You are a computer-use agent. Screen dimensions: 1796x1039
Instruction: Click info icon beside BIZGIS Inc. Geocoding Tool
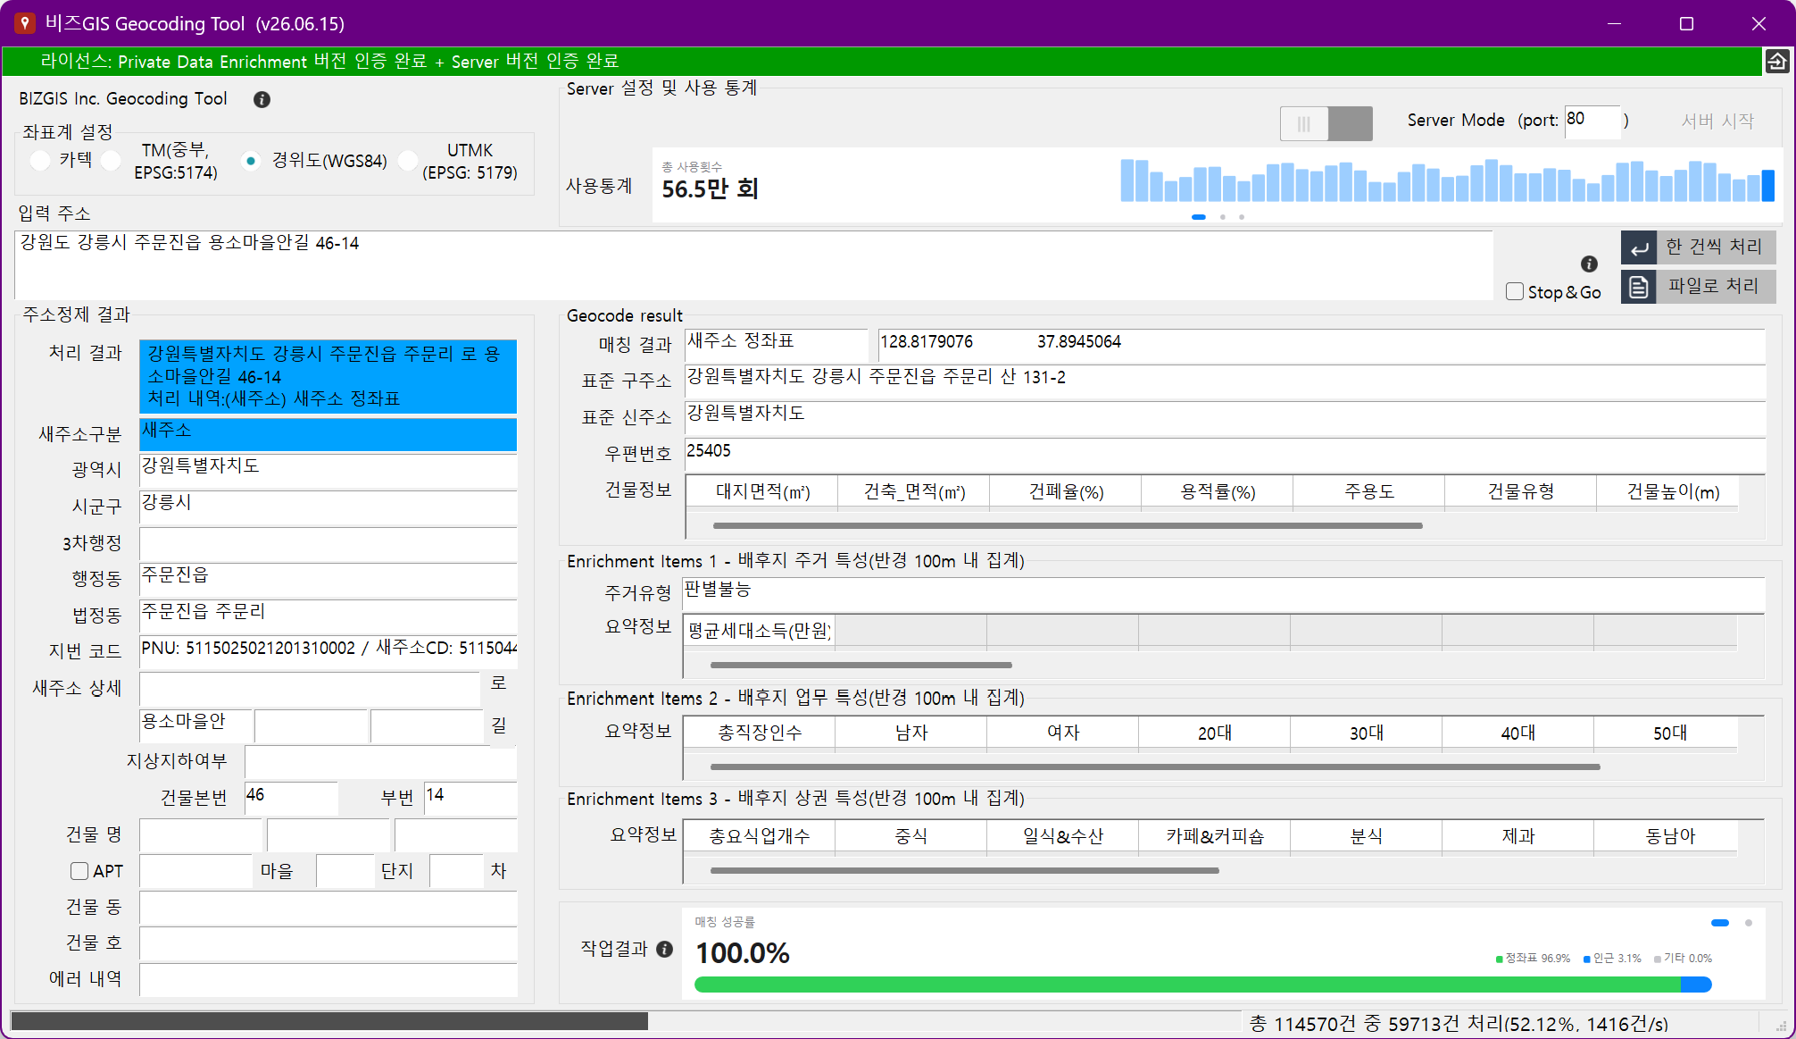[262, 99]
